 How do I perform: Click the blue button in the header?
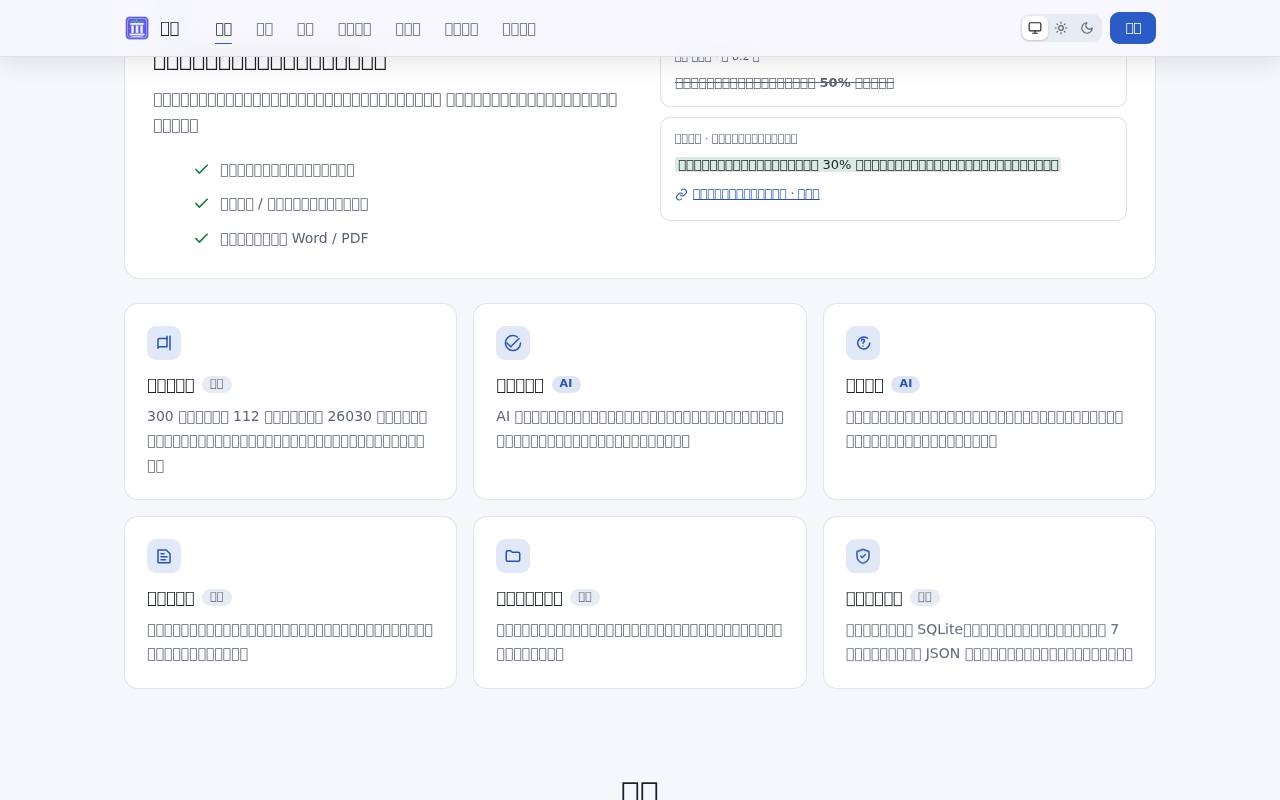tap(1133, 28)
